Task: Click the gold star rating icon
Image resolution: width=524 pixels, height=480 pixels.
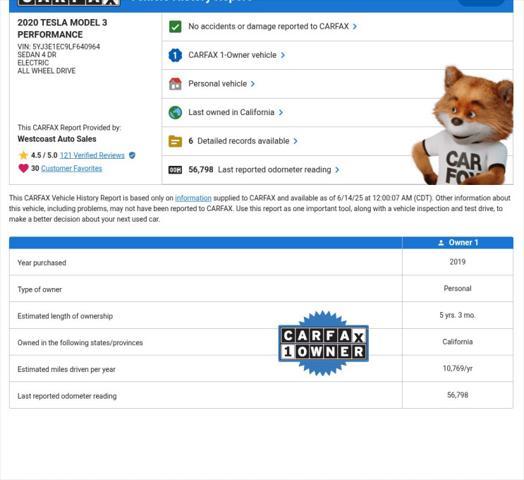Action: [x=23, y=155]
